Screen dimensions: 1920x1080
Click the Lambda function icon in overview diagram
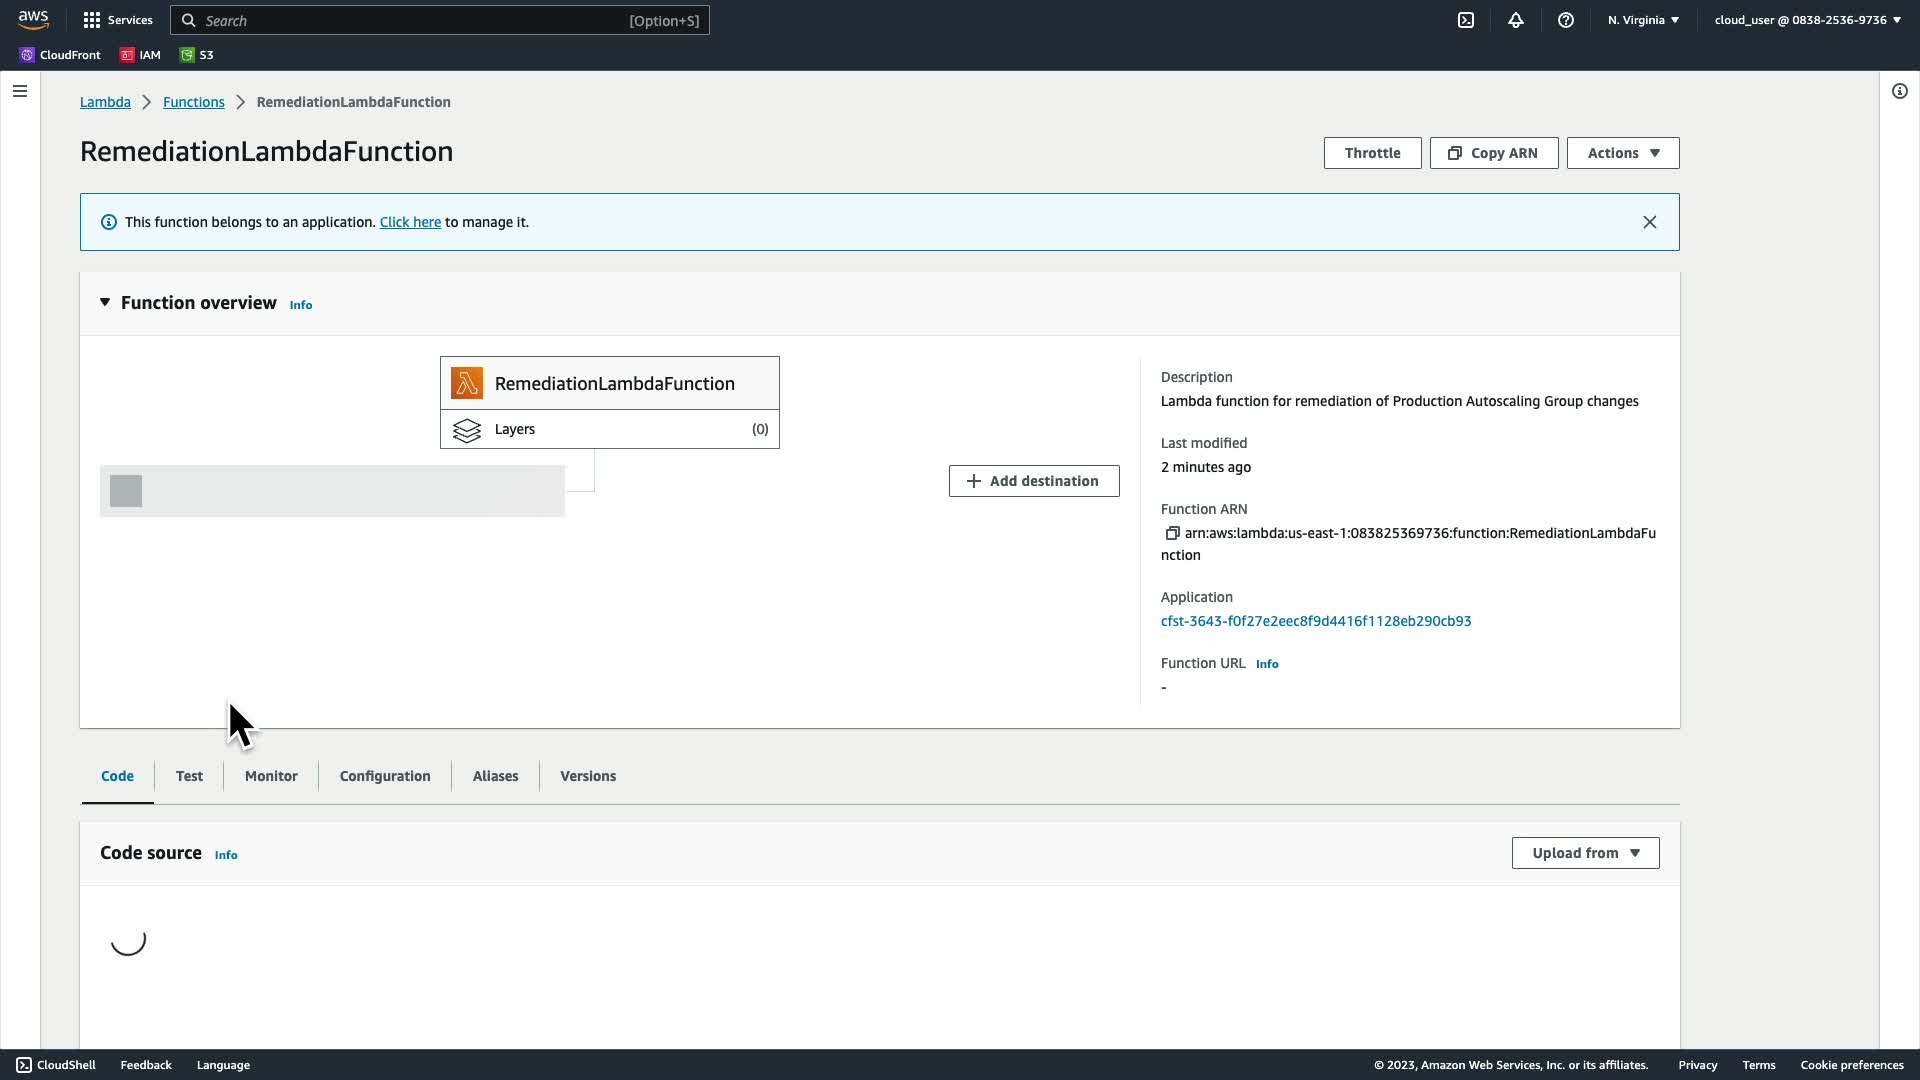coord(467,383)
